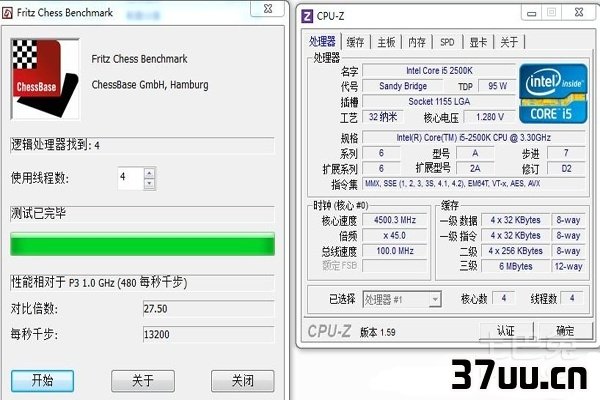Click the 开始 button to start benchmark
Screen dimensions: 600x400
click(42, 380)
